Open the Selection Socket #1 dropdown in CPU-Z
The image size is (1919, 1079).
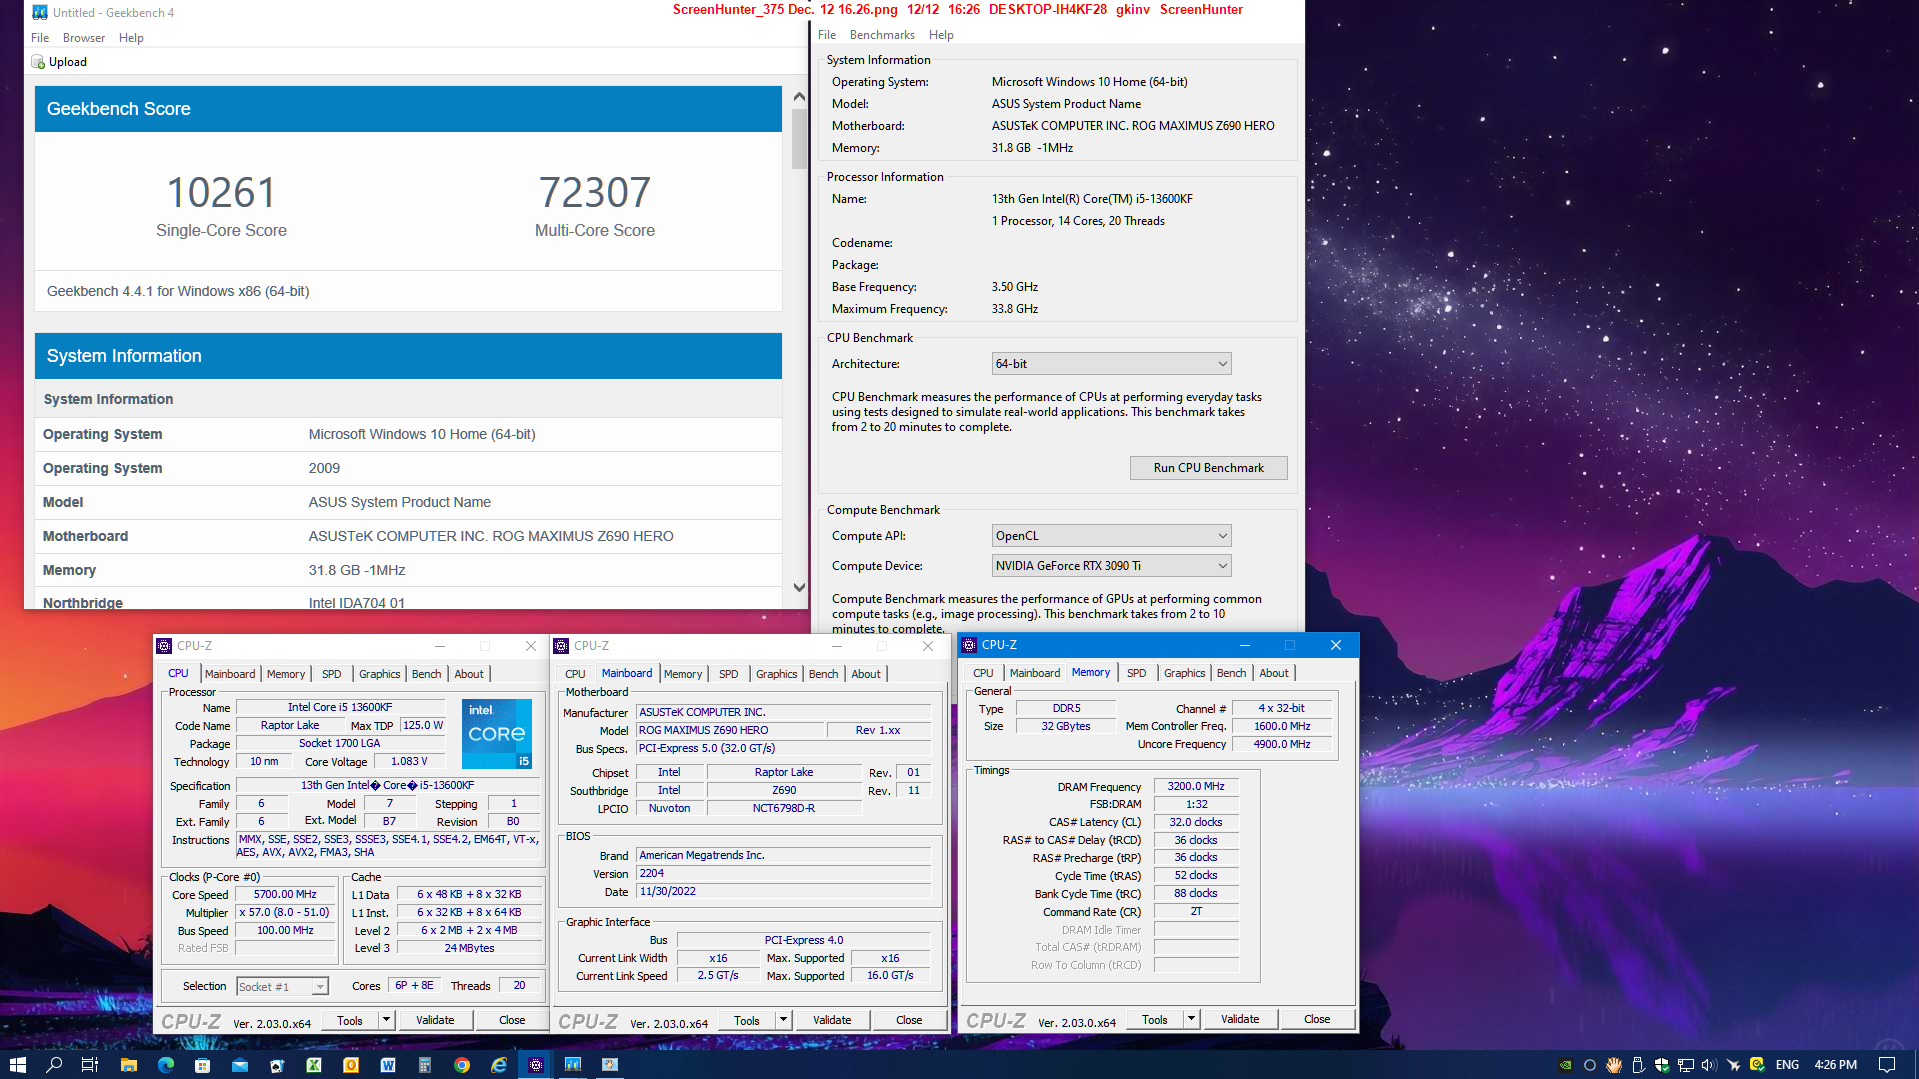pos(282,987)
